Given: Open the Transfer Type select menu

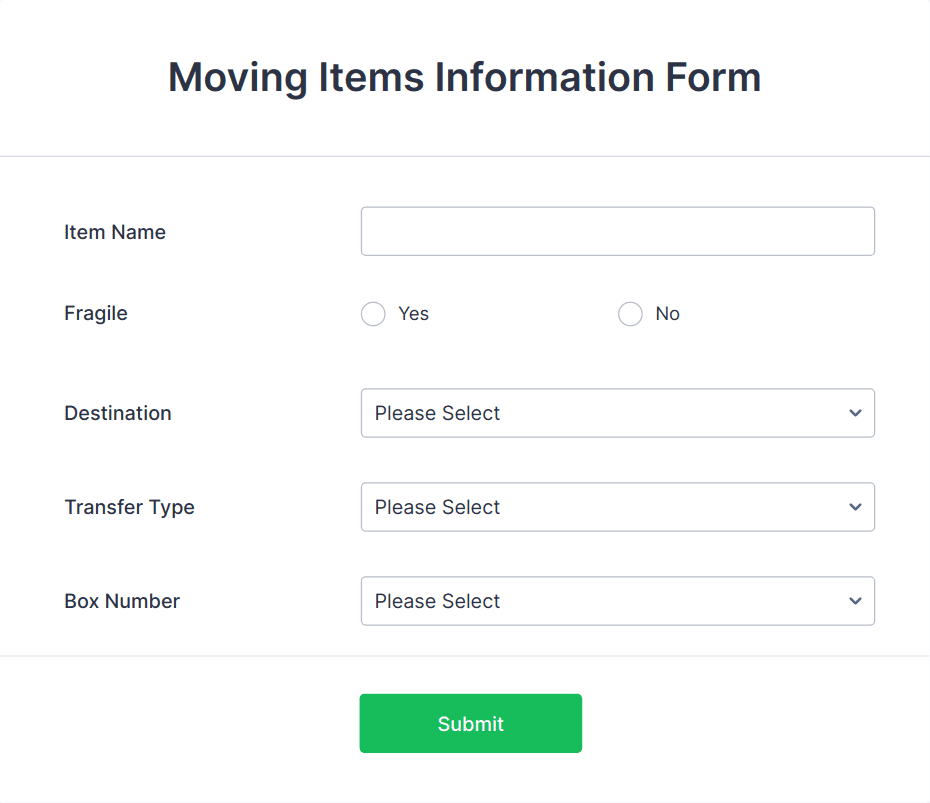Looking at the screenshot, I should (x=617, y=507).
